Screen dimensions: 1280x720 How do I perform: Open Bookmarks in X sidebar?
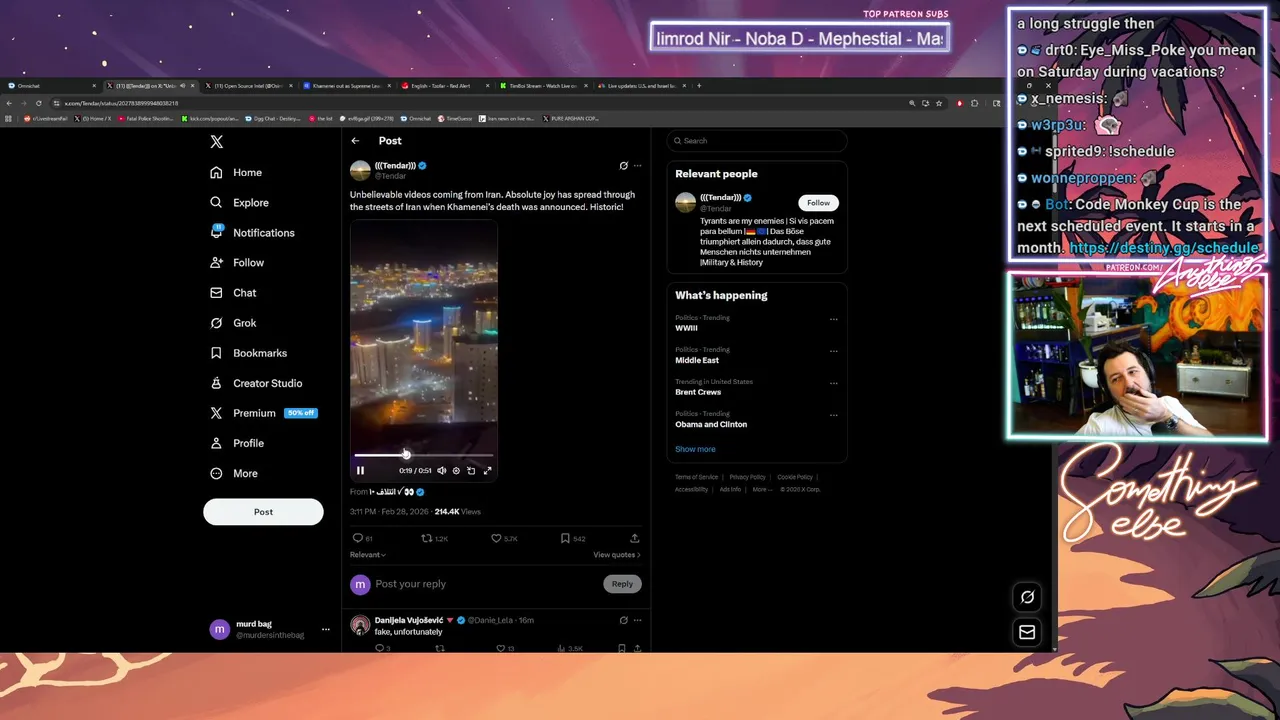(249, 352)
